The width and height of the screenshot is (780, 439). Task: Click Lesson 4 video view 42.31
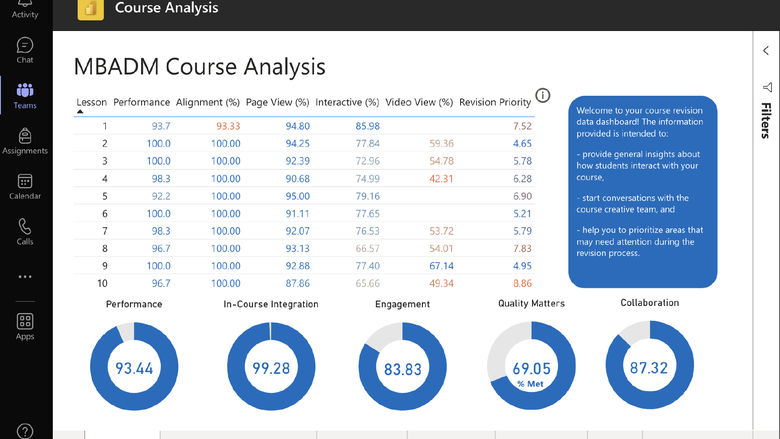pyautogui.click(x=441, y=178)
